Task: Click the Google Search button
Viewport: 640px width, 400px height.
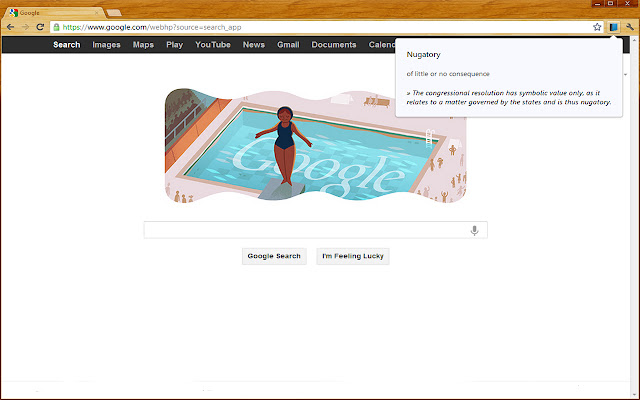Action: (x=274, y=256)
